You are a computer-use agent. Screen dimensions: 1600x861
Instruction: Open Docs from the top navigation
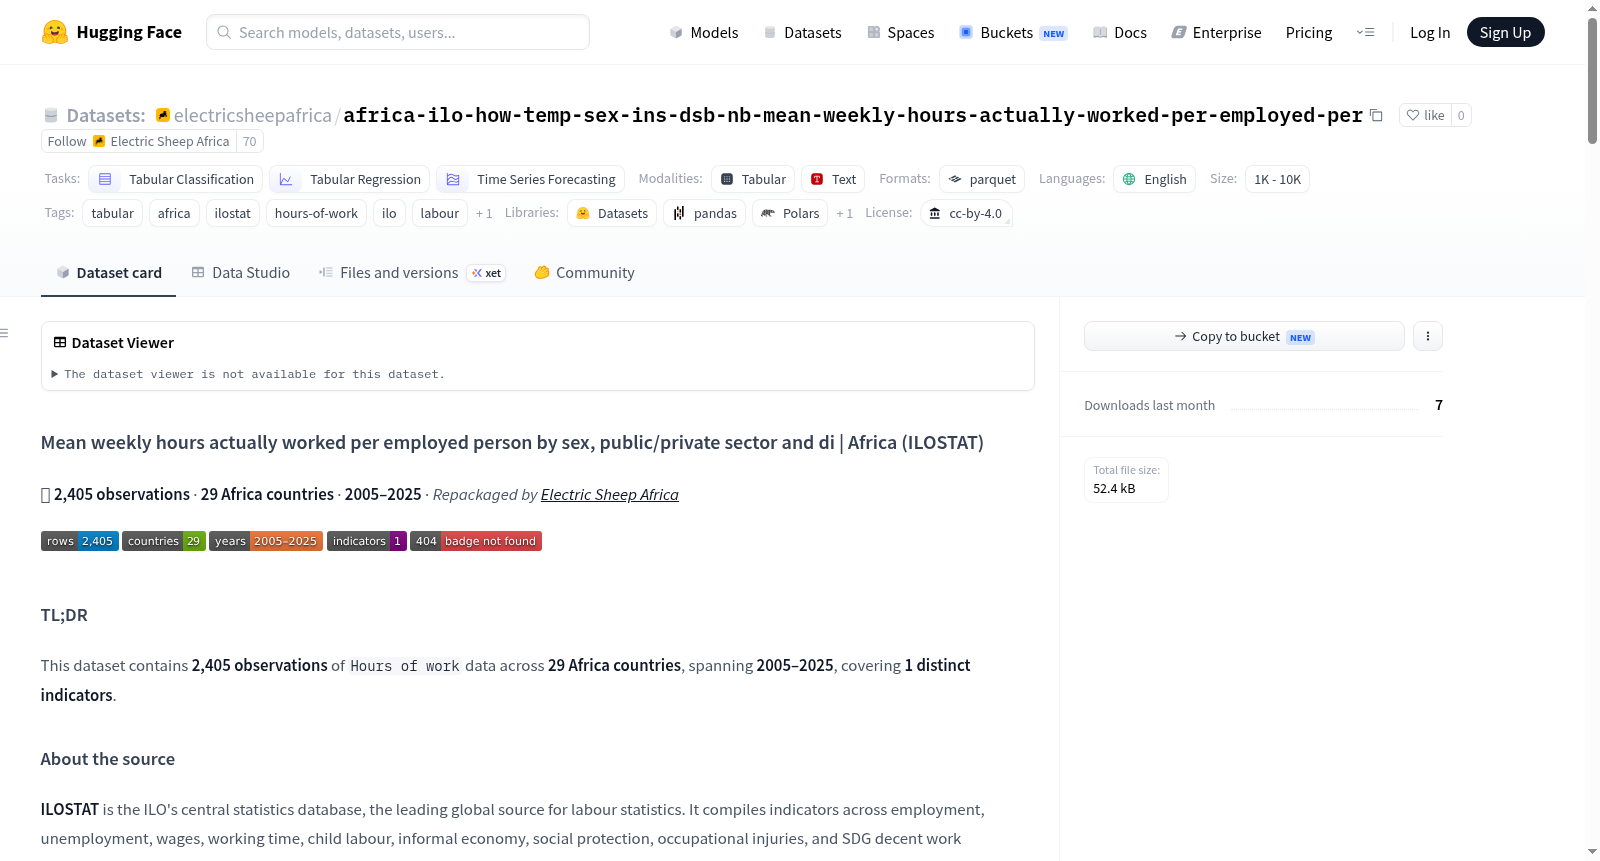pyautogui.click(x=1120, y=32)
